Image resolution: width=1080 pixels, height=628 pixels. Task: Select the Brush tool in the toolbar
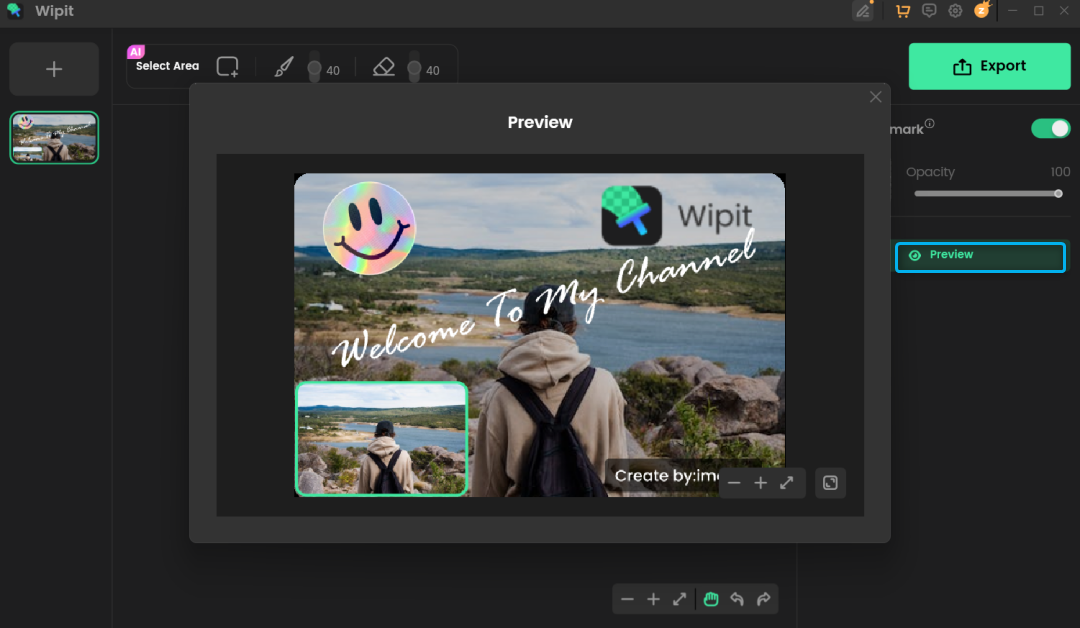coord(285,66)
